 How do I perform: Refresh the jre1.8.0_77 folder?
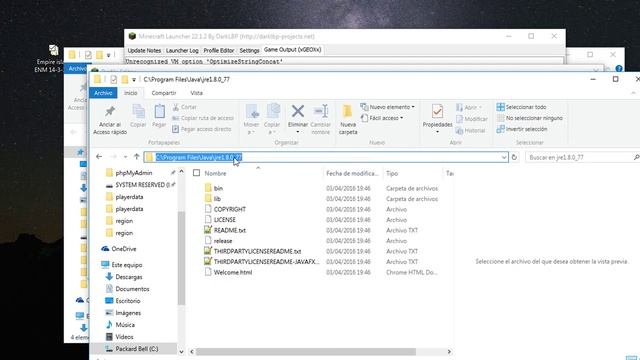[x=514, y=157]
